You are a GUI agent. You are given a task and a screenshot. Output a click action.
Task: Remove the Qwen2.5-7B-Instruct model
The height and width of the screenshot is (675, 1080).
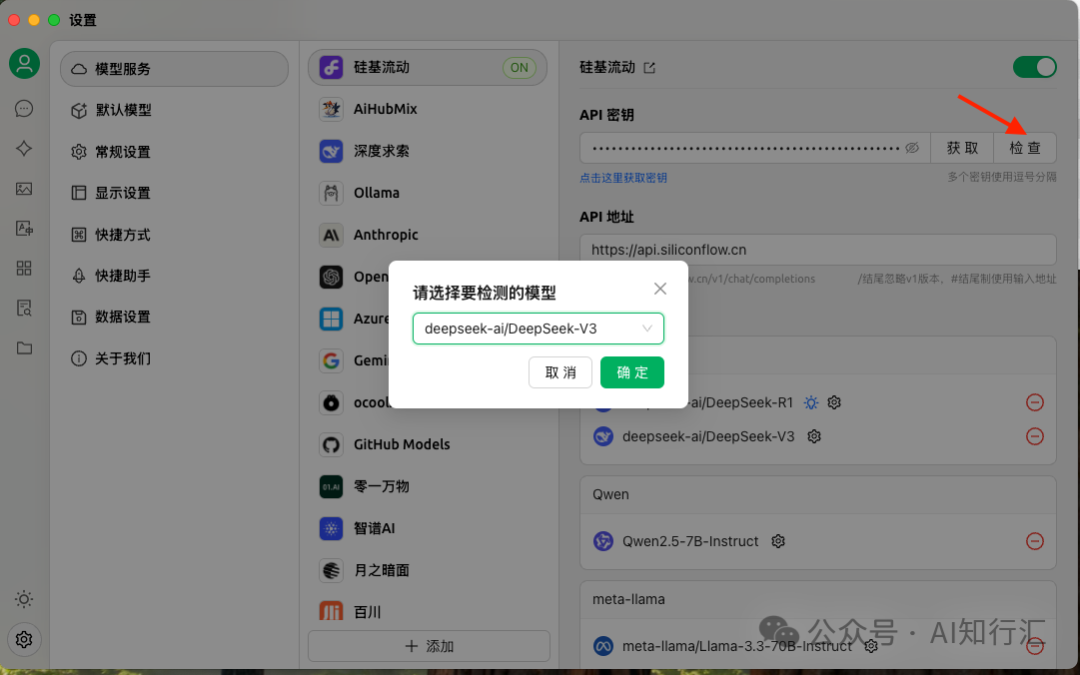pos(1035,541)
